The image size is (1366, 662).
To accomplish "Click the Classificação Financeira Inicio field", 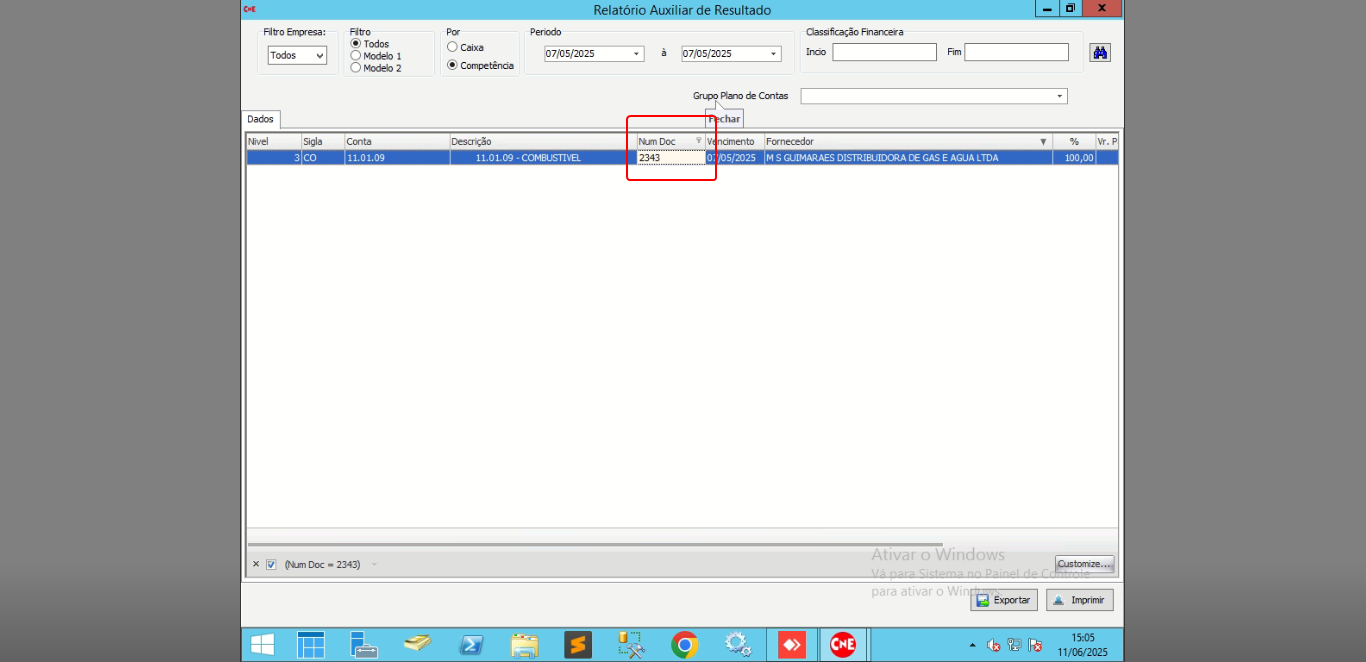I will [884, 52].
